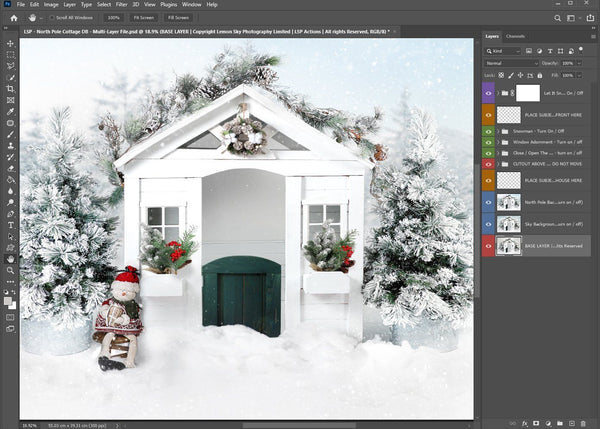Toggle visibility of Sky Background layer
The width and height of the screenshot is (600, 429).
click(488, 223)
